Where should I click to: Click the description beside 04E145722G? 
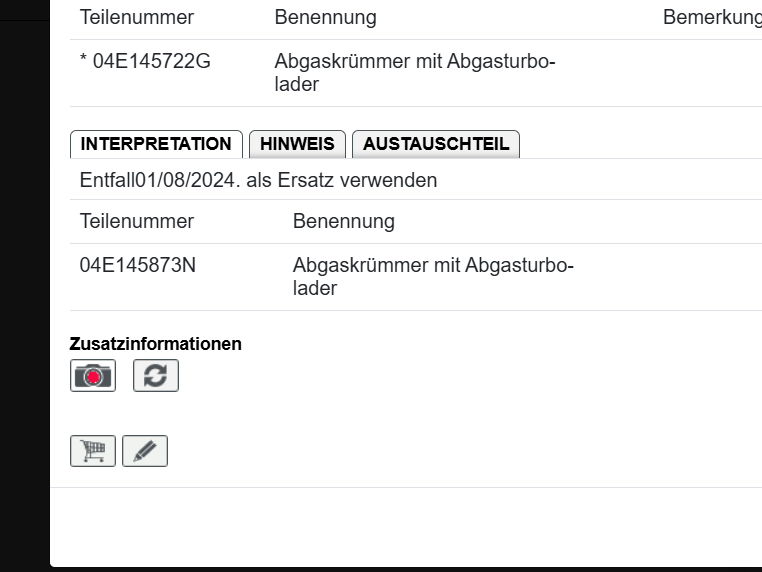(414, 73)
